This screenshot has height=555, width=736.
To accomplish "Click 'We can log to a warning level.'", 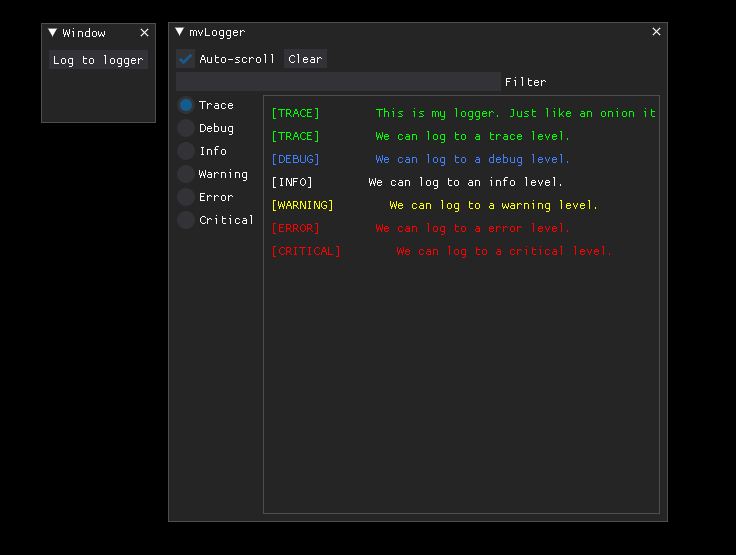I will coord(493,206).
